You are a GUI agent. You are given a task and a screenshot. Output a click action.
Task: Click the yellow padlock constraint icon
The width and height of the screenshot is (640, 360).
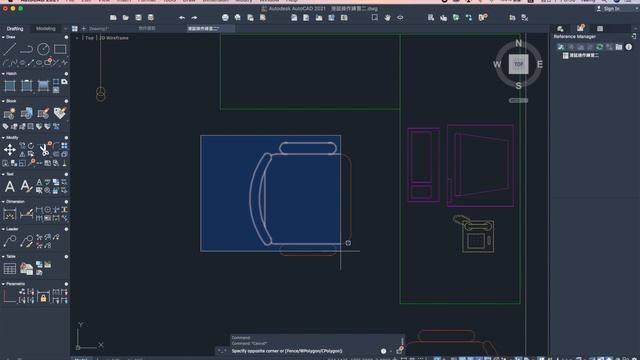pos(43,298)
